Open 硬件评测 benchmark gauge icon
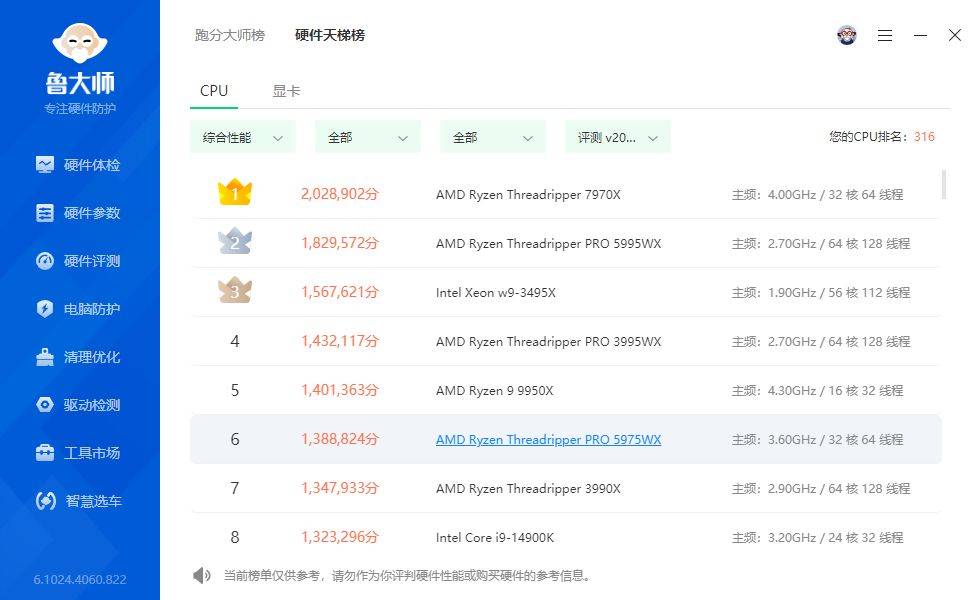The height and width of the screenshot is (600, 980). 45,261
